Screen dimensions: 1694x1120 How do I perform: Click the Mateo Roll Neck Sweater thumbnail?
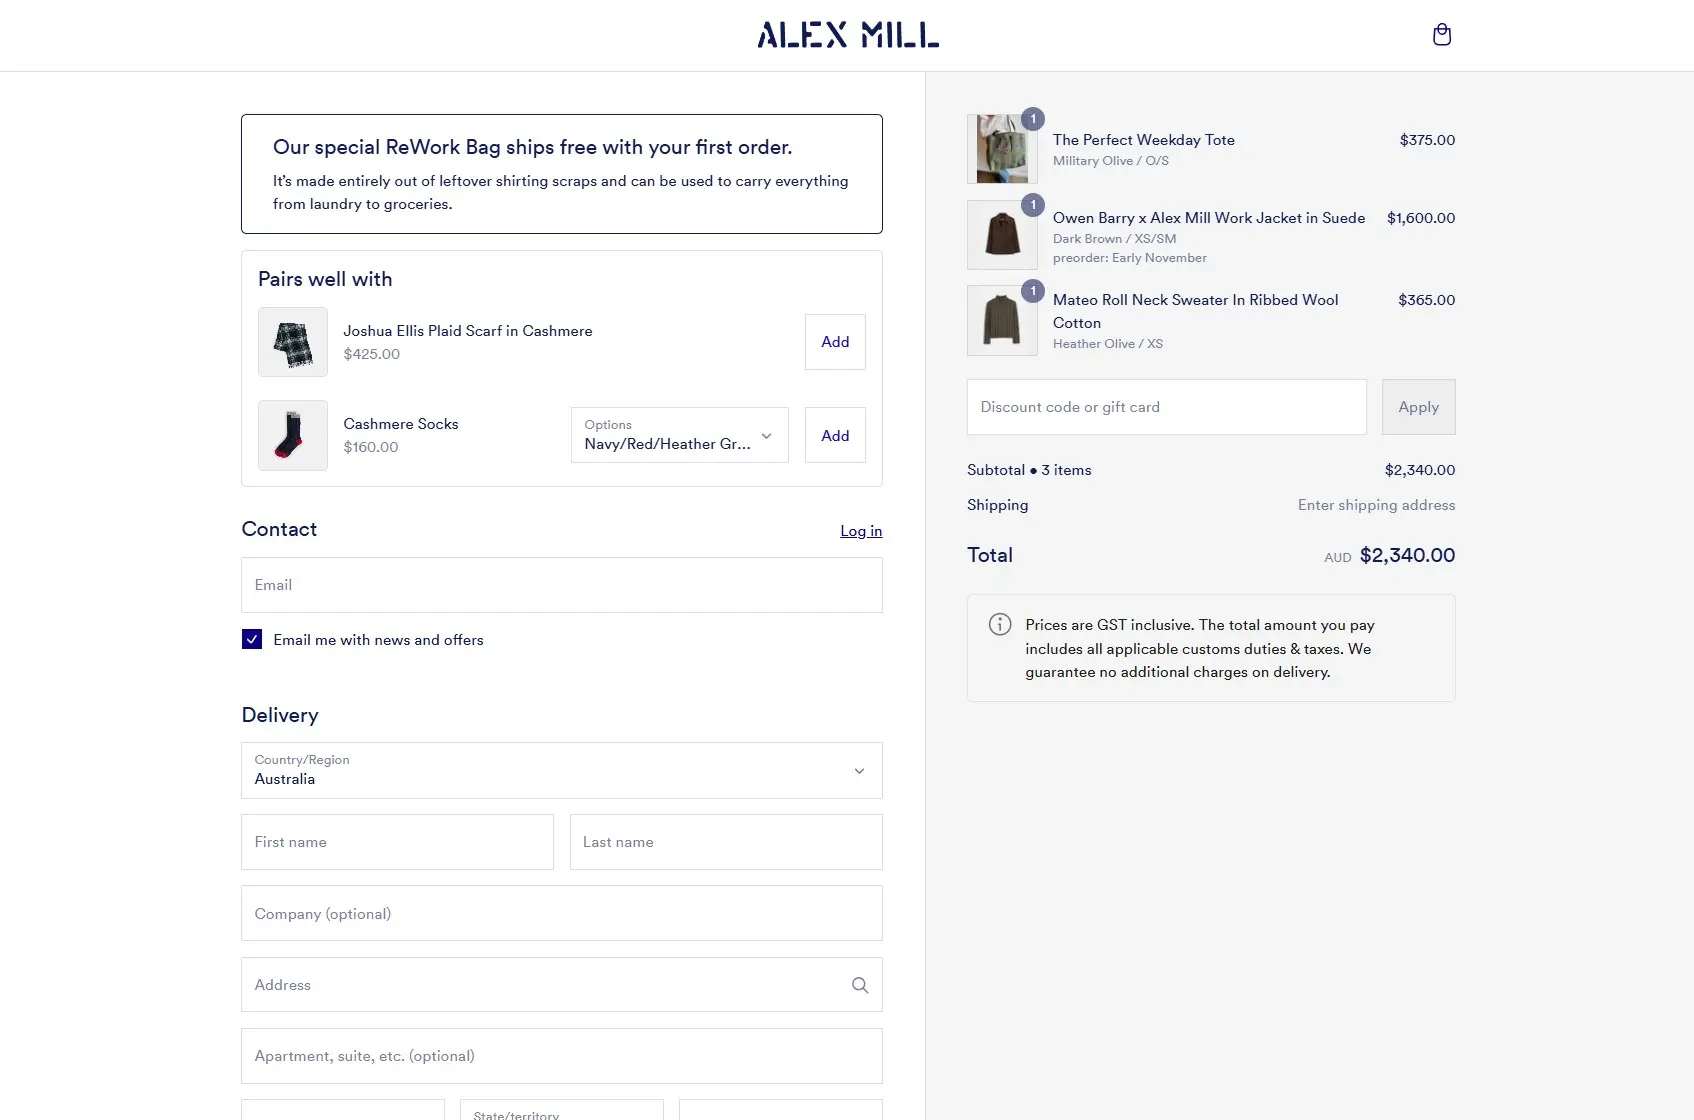point(1001,320)
